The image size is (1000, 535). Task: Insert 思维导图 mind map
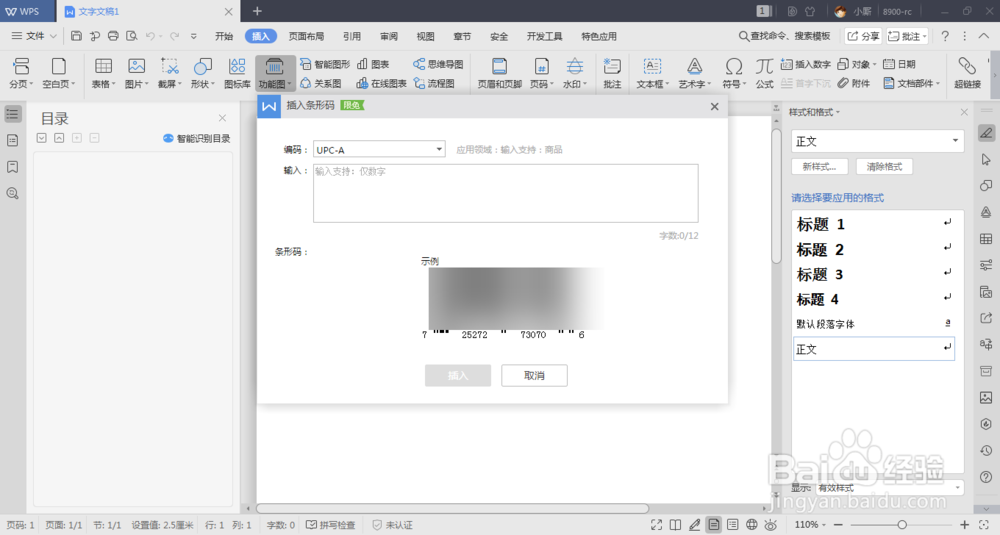click(438, 64)
